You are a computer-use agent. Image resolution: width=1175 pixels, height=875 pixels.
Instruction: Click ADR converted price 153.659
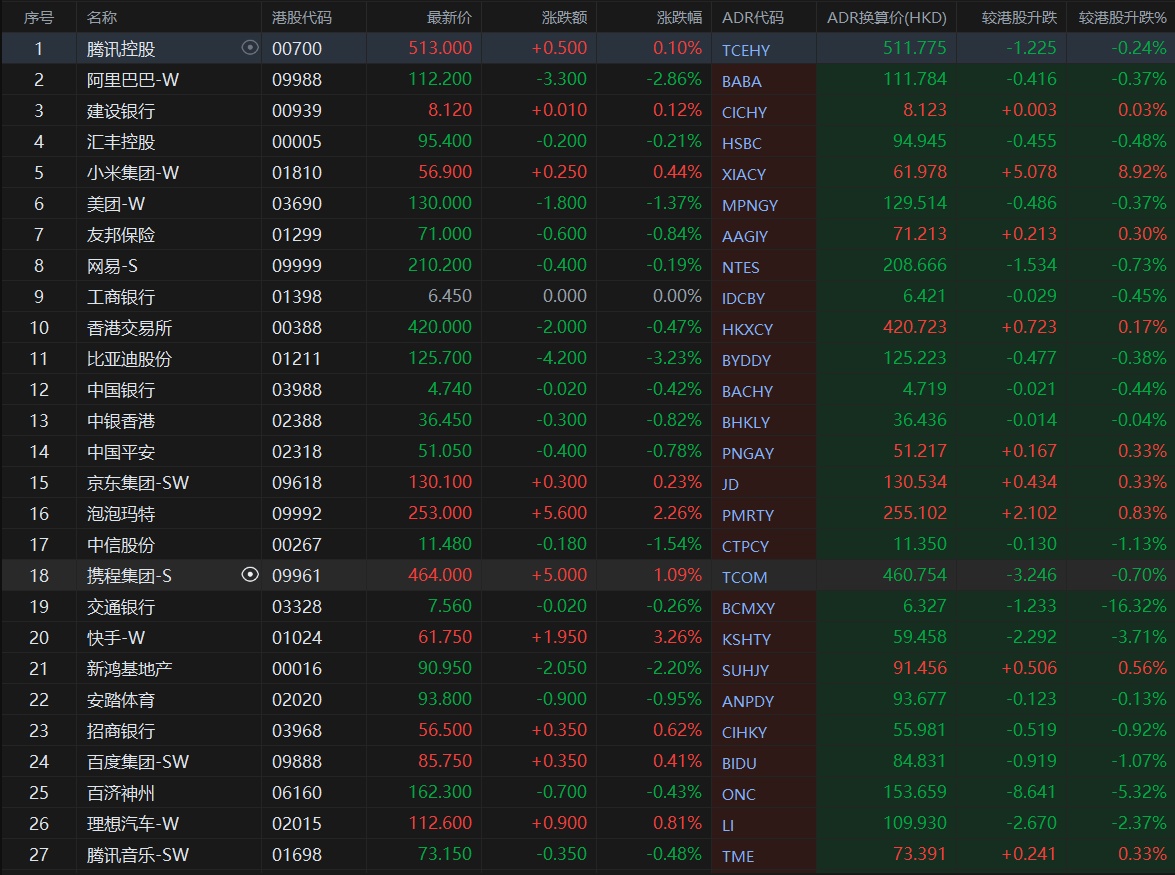915,792
